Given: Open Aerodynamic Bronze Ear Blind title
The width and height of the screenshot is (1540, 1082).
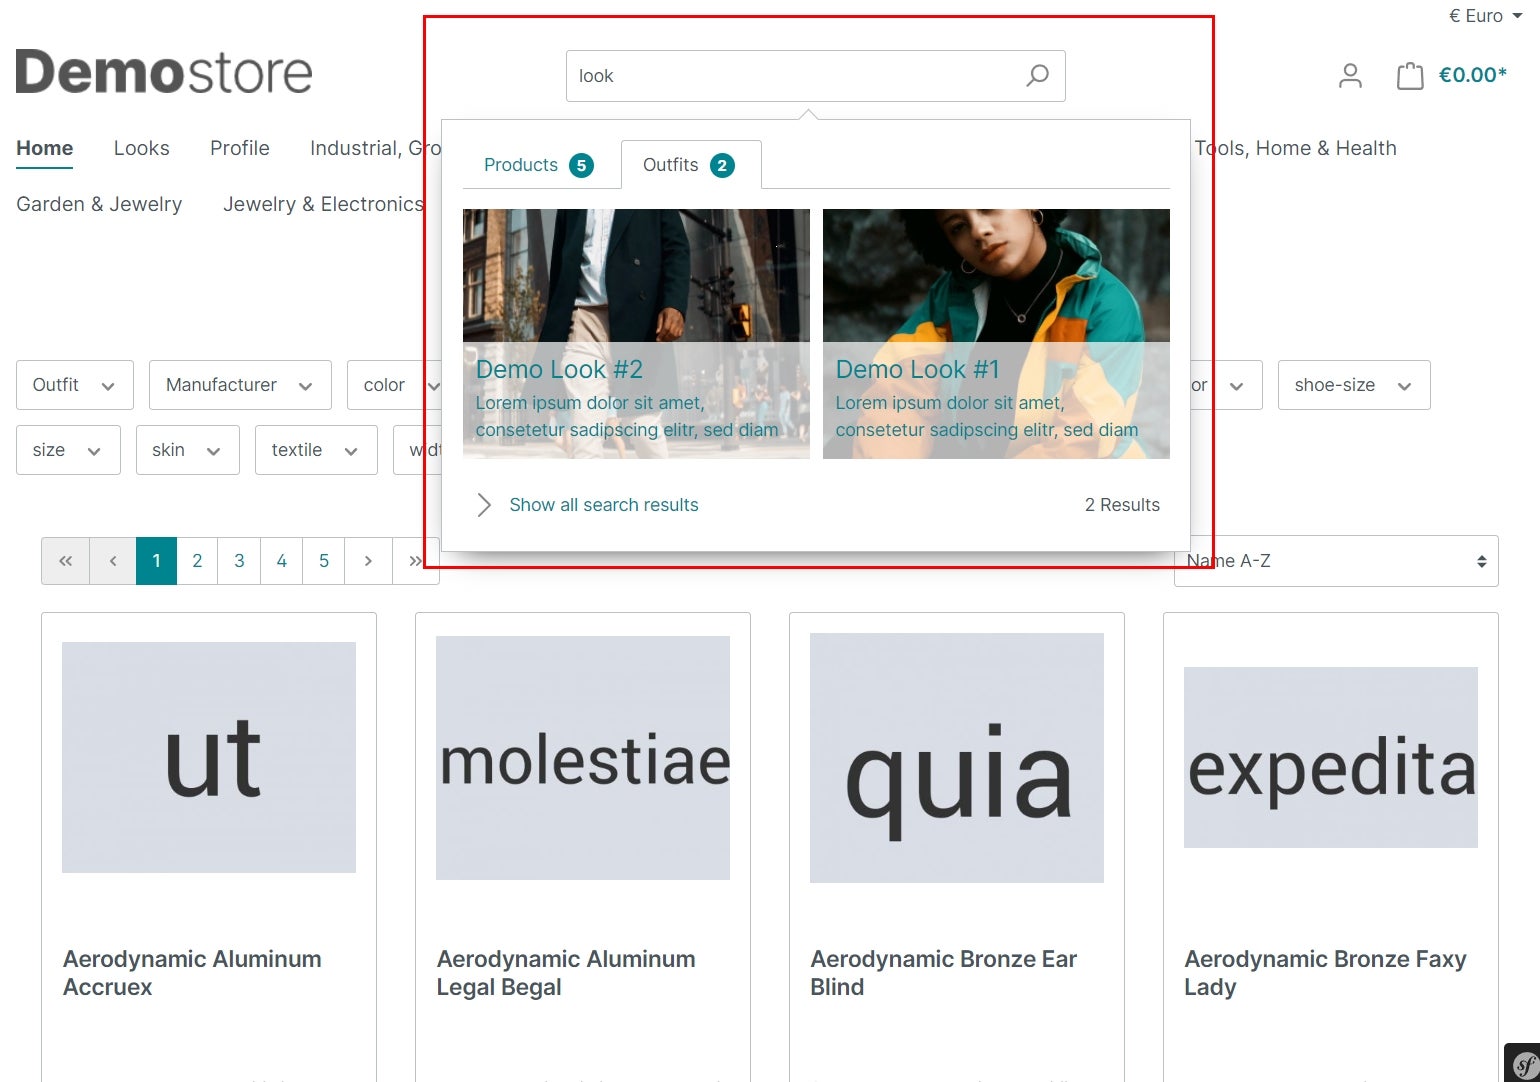Looking at the screenshot, I should [943, 973].
